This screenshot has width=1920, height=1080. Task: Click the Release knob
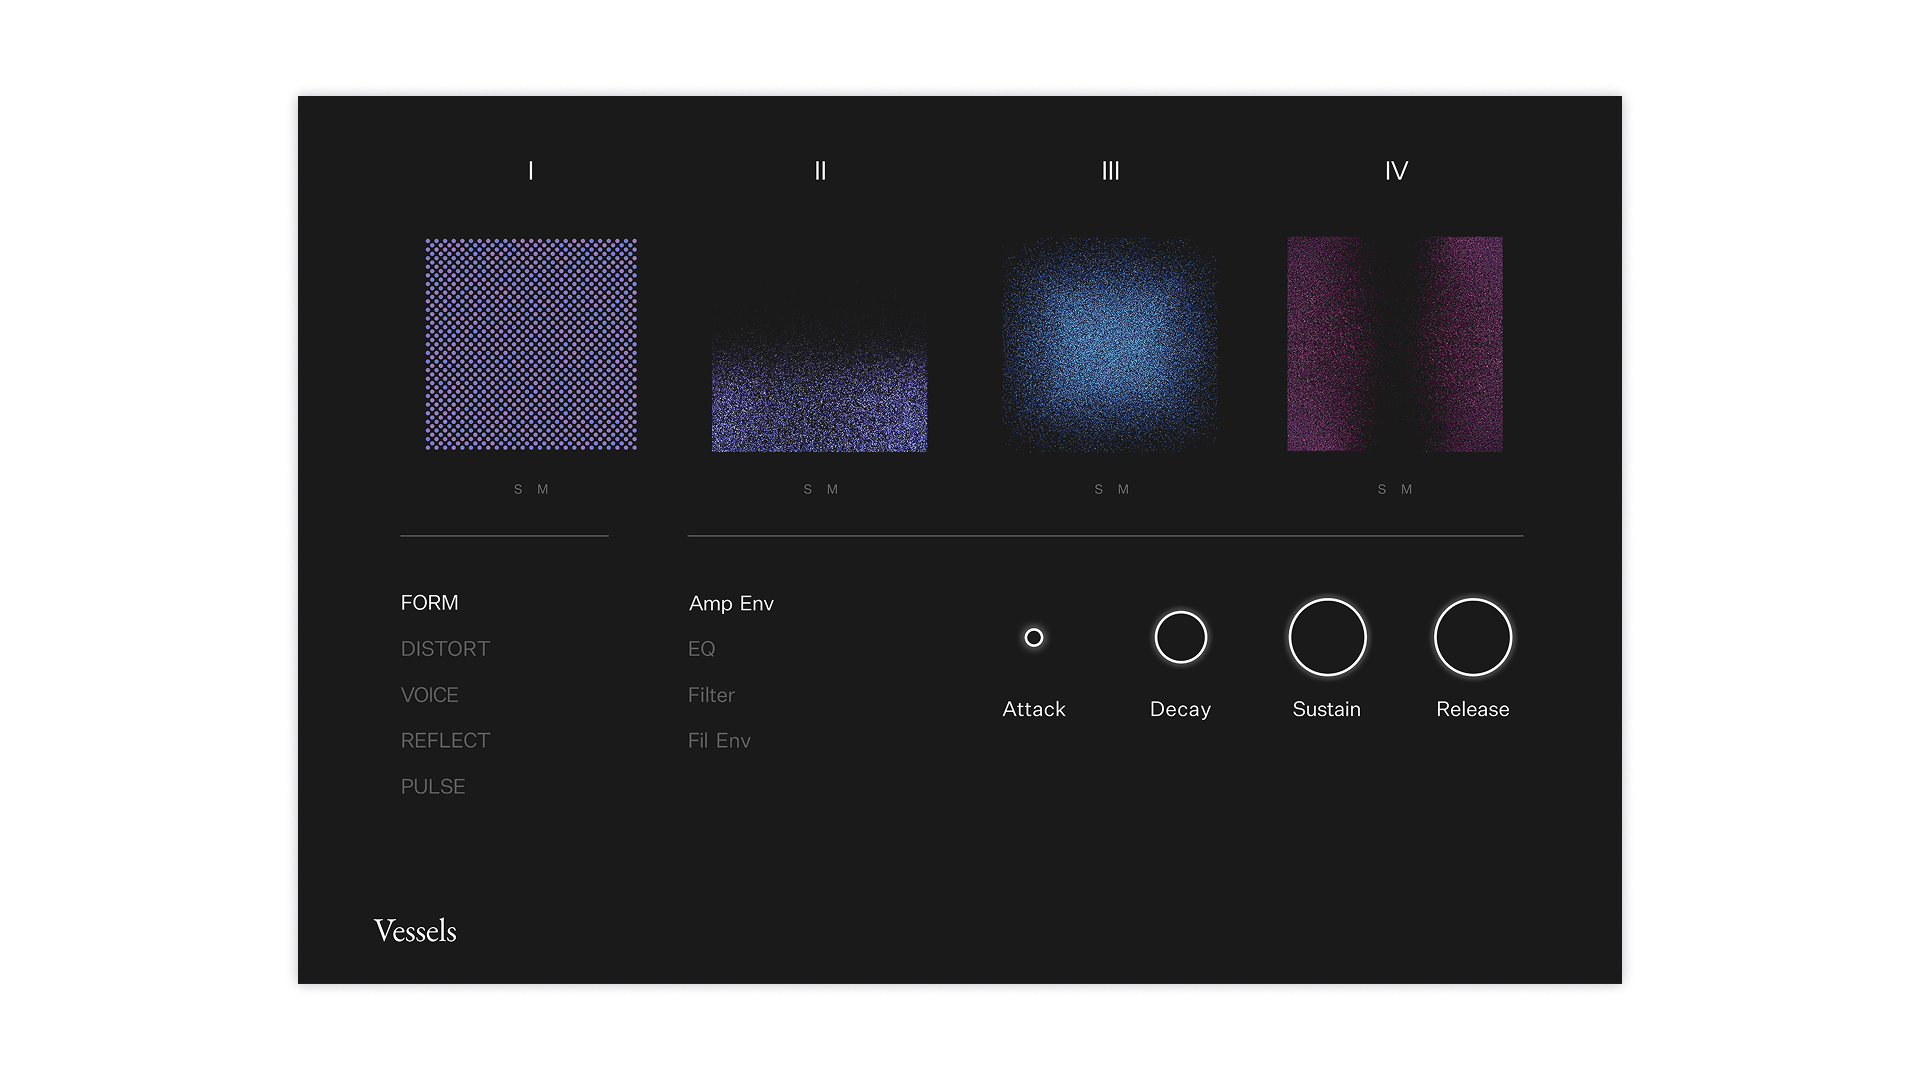[1473, 637]
